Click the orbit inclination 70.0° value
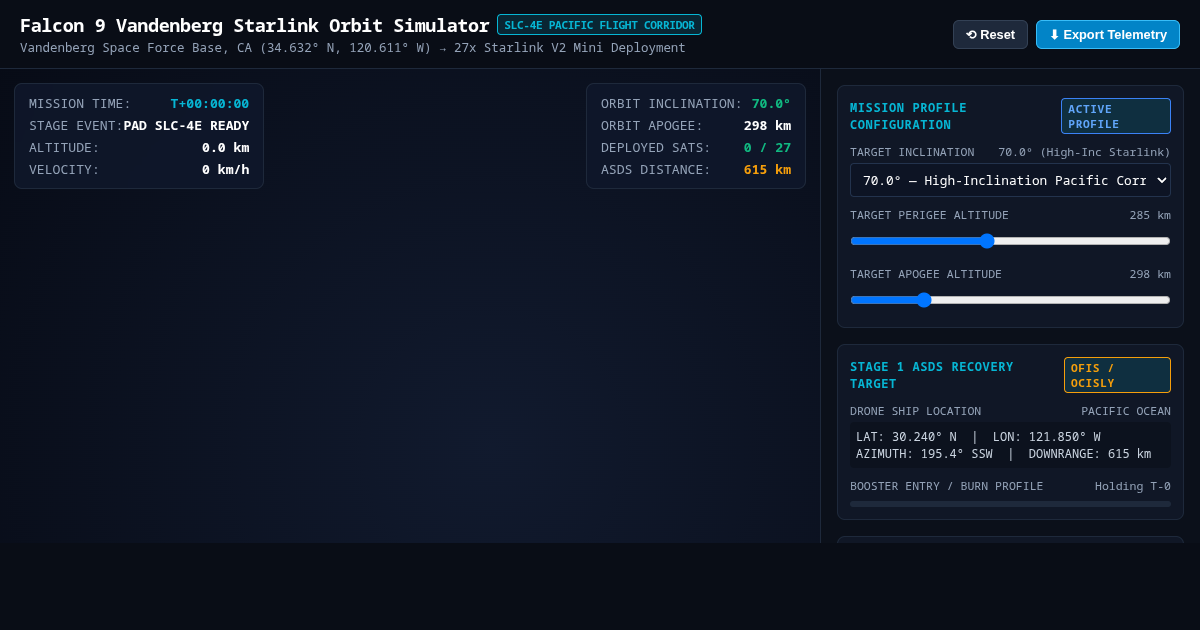 coord(771,104)
